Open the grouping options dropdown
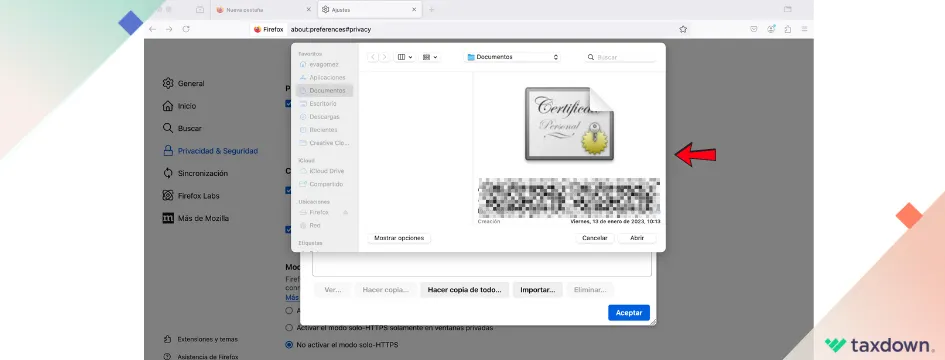Screen dimensions: 945x360 point(430,57)
